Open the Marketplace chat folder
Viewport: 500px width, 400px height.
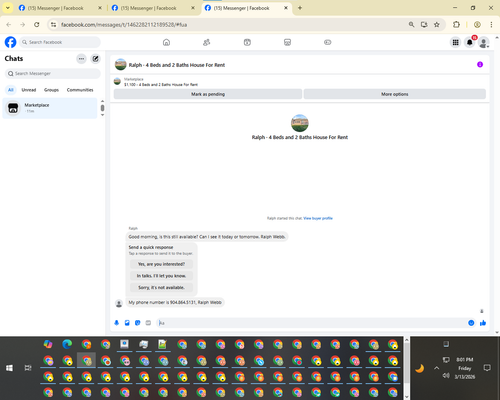click(x=50, y=108)
